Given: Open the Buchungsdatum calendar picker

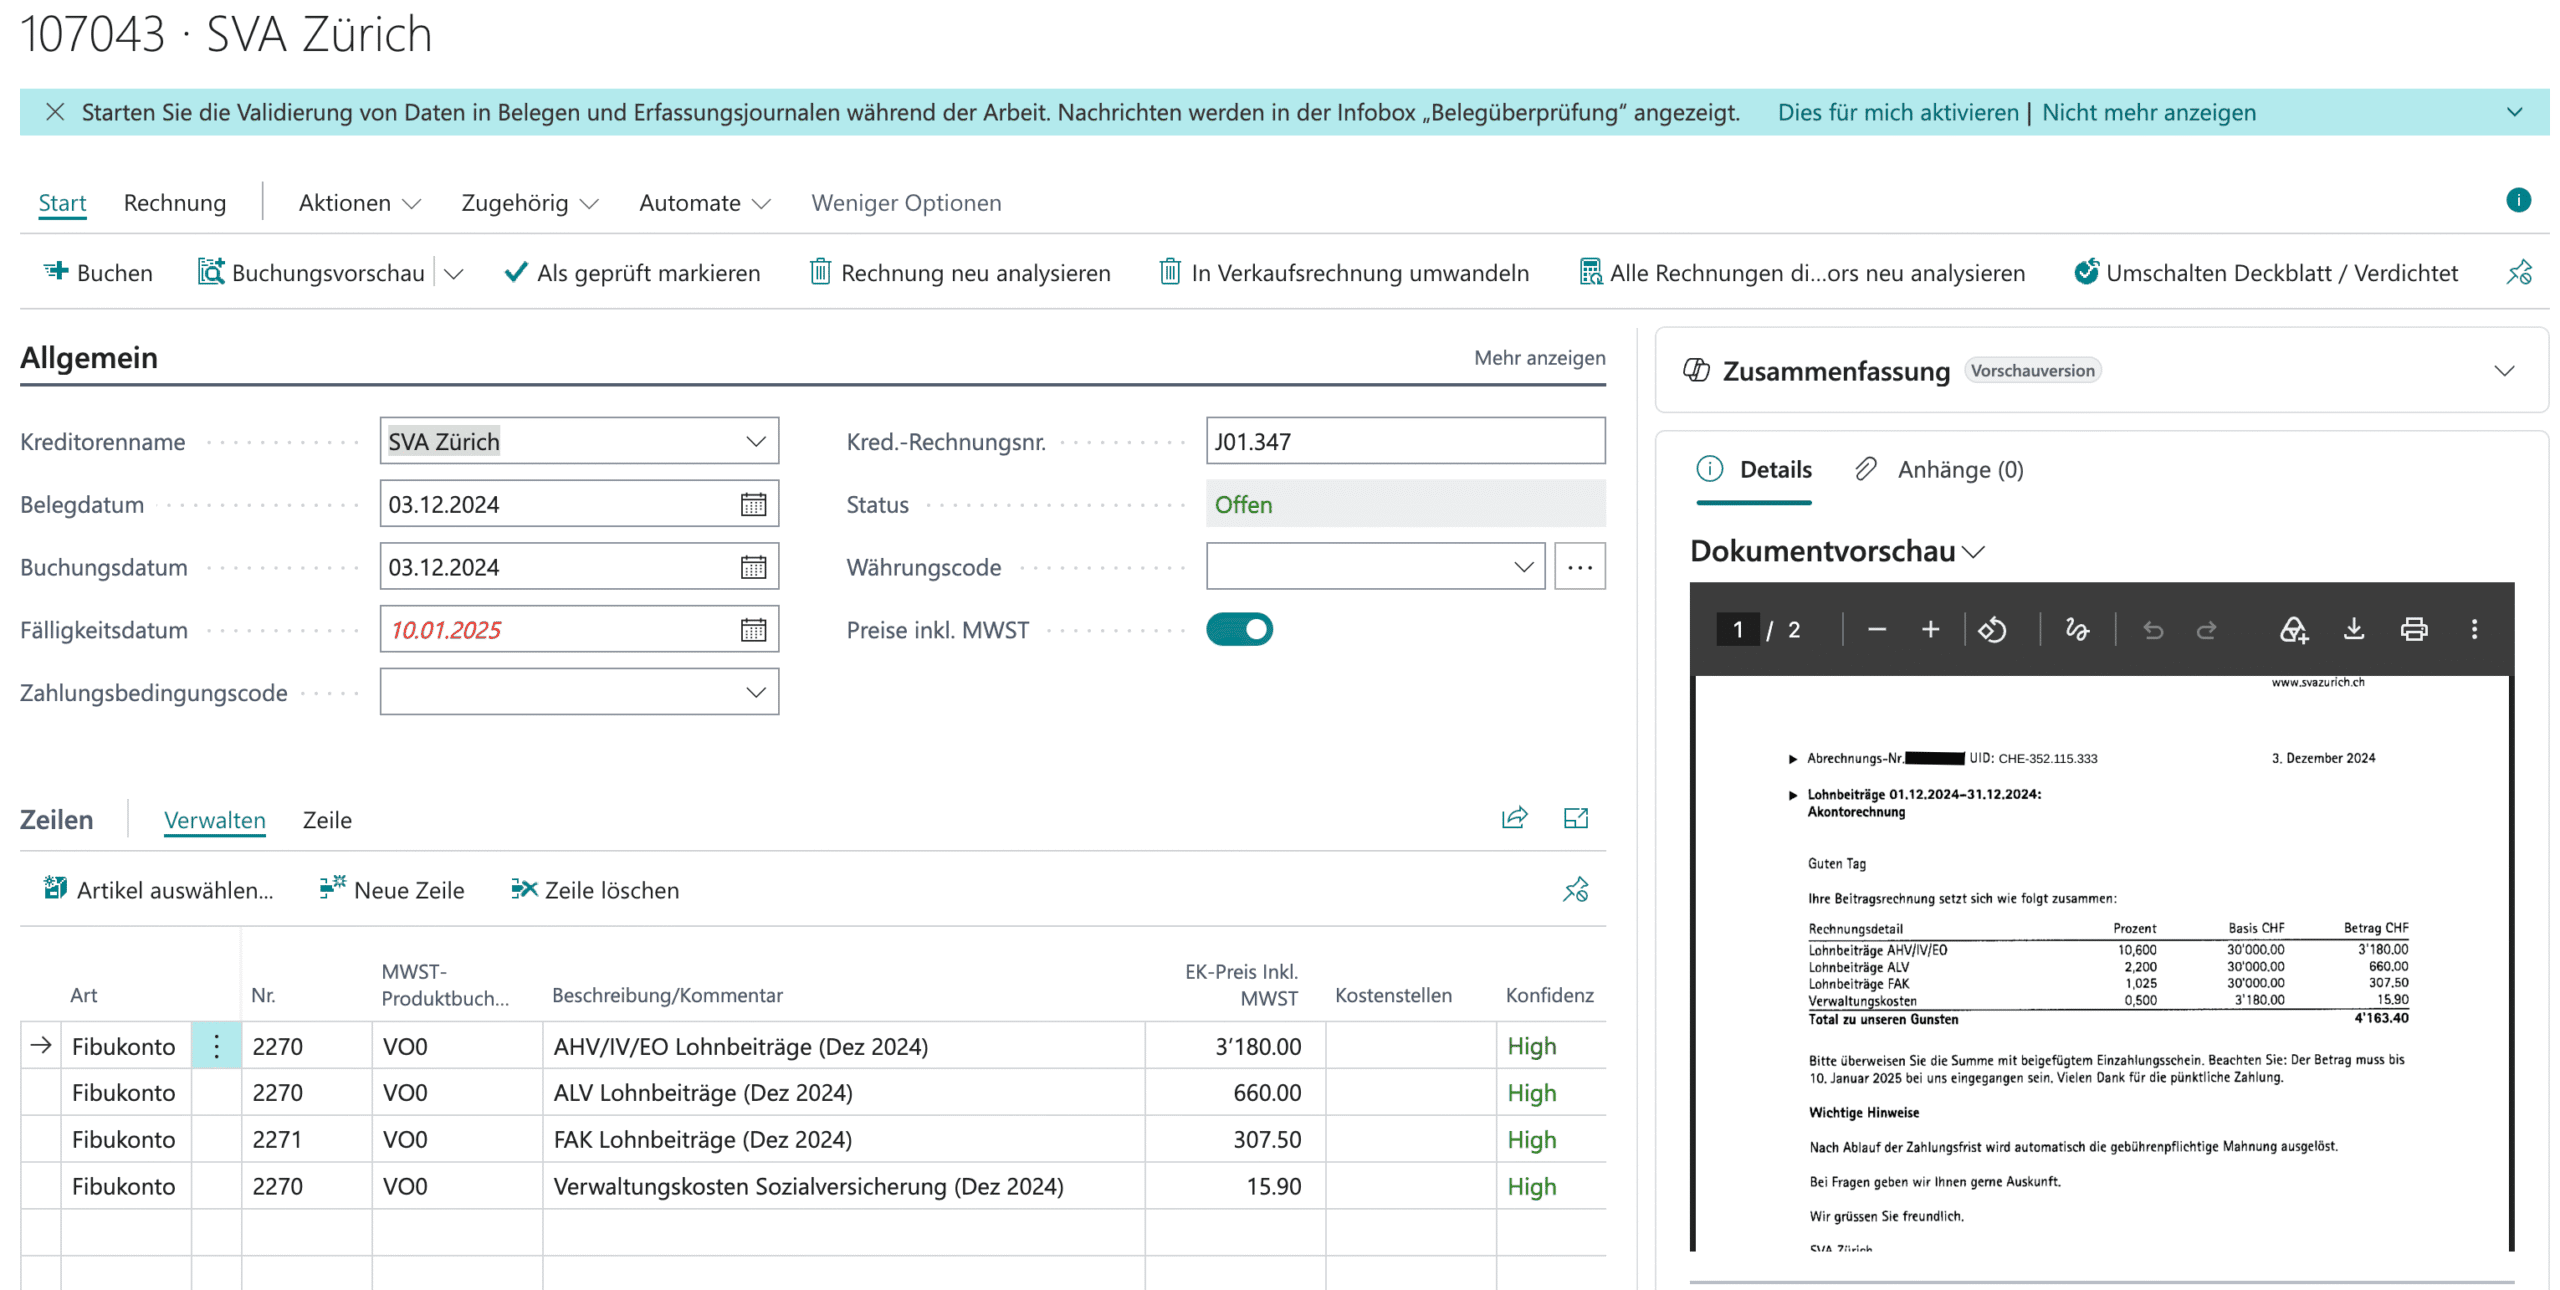Looking at the screenshot, I should 753,568.
